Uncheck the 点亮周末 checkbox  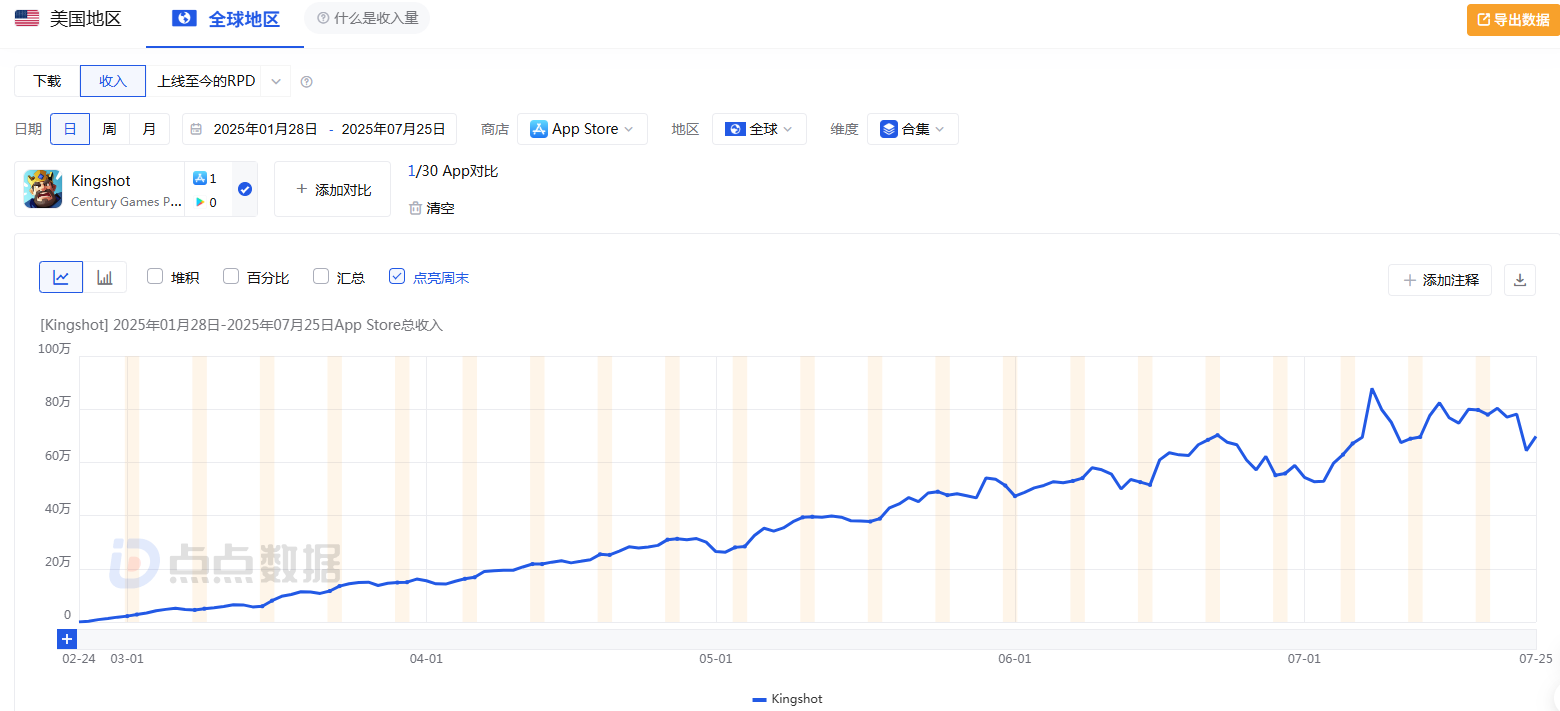click(397, 277)
